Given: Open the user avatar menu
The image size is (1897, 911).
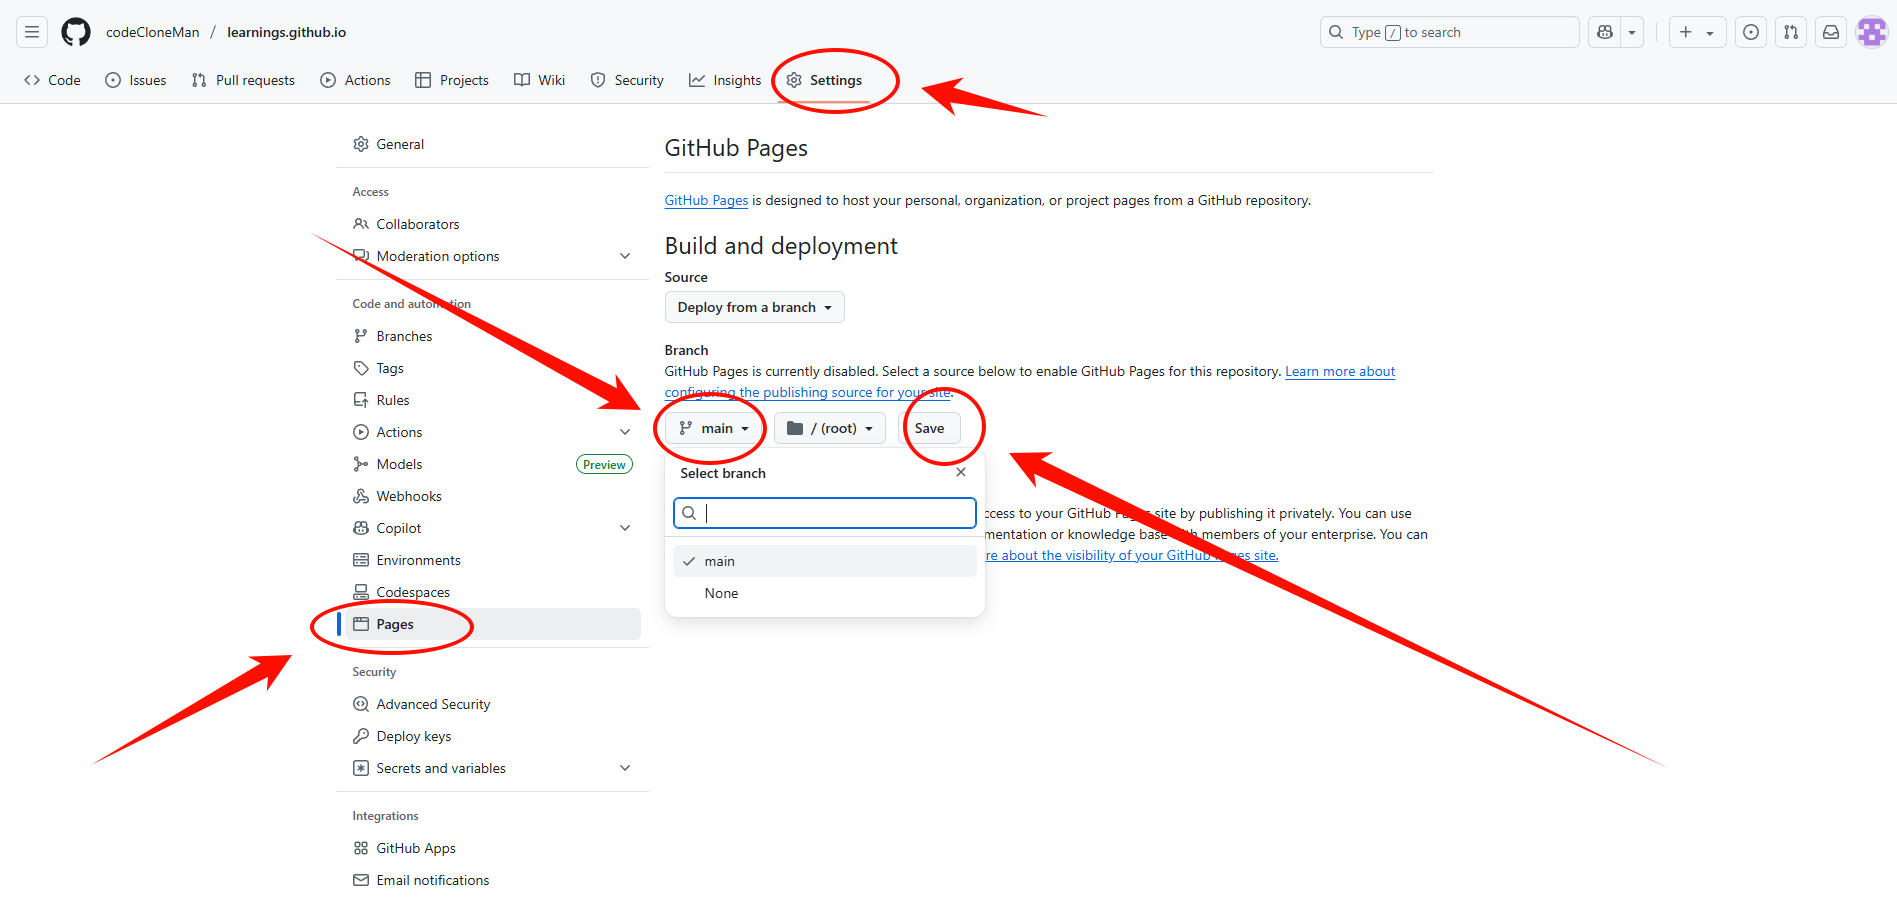Looking at the screenshot, I should (x=1871, y=32).
